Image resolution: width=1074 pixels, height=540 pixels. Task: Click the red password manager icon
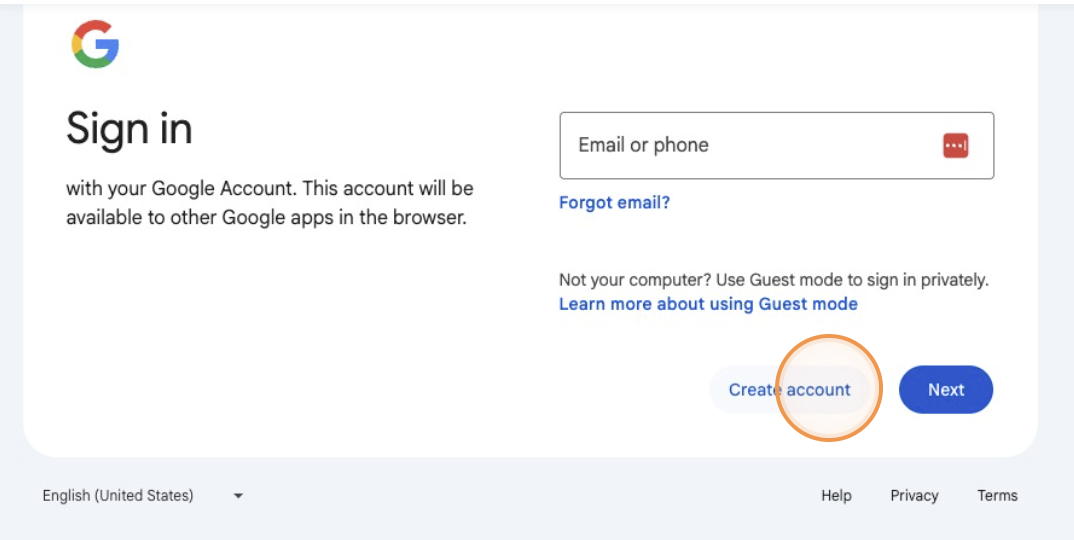click(955, 146)
